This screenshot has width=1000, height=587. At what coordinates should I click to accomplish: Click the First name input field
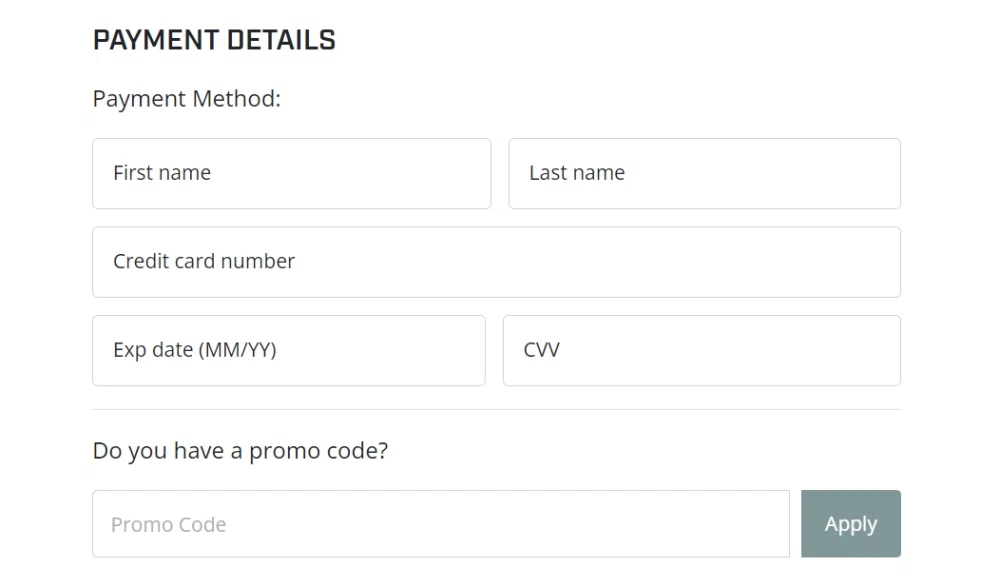[291, 173]
